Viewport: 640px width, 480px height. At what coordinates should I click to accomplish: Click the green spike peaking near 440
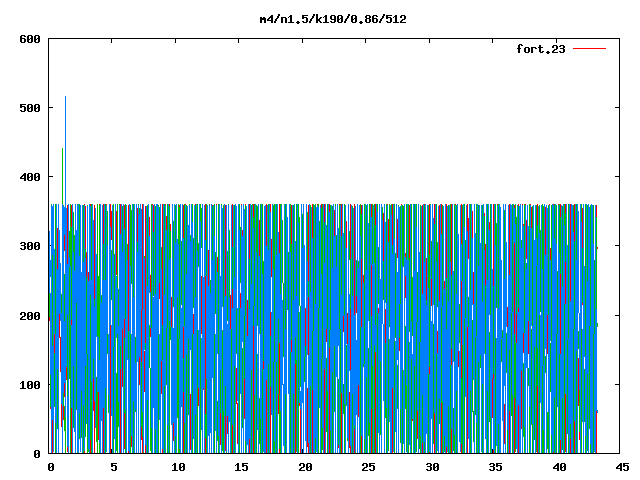62,176
